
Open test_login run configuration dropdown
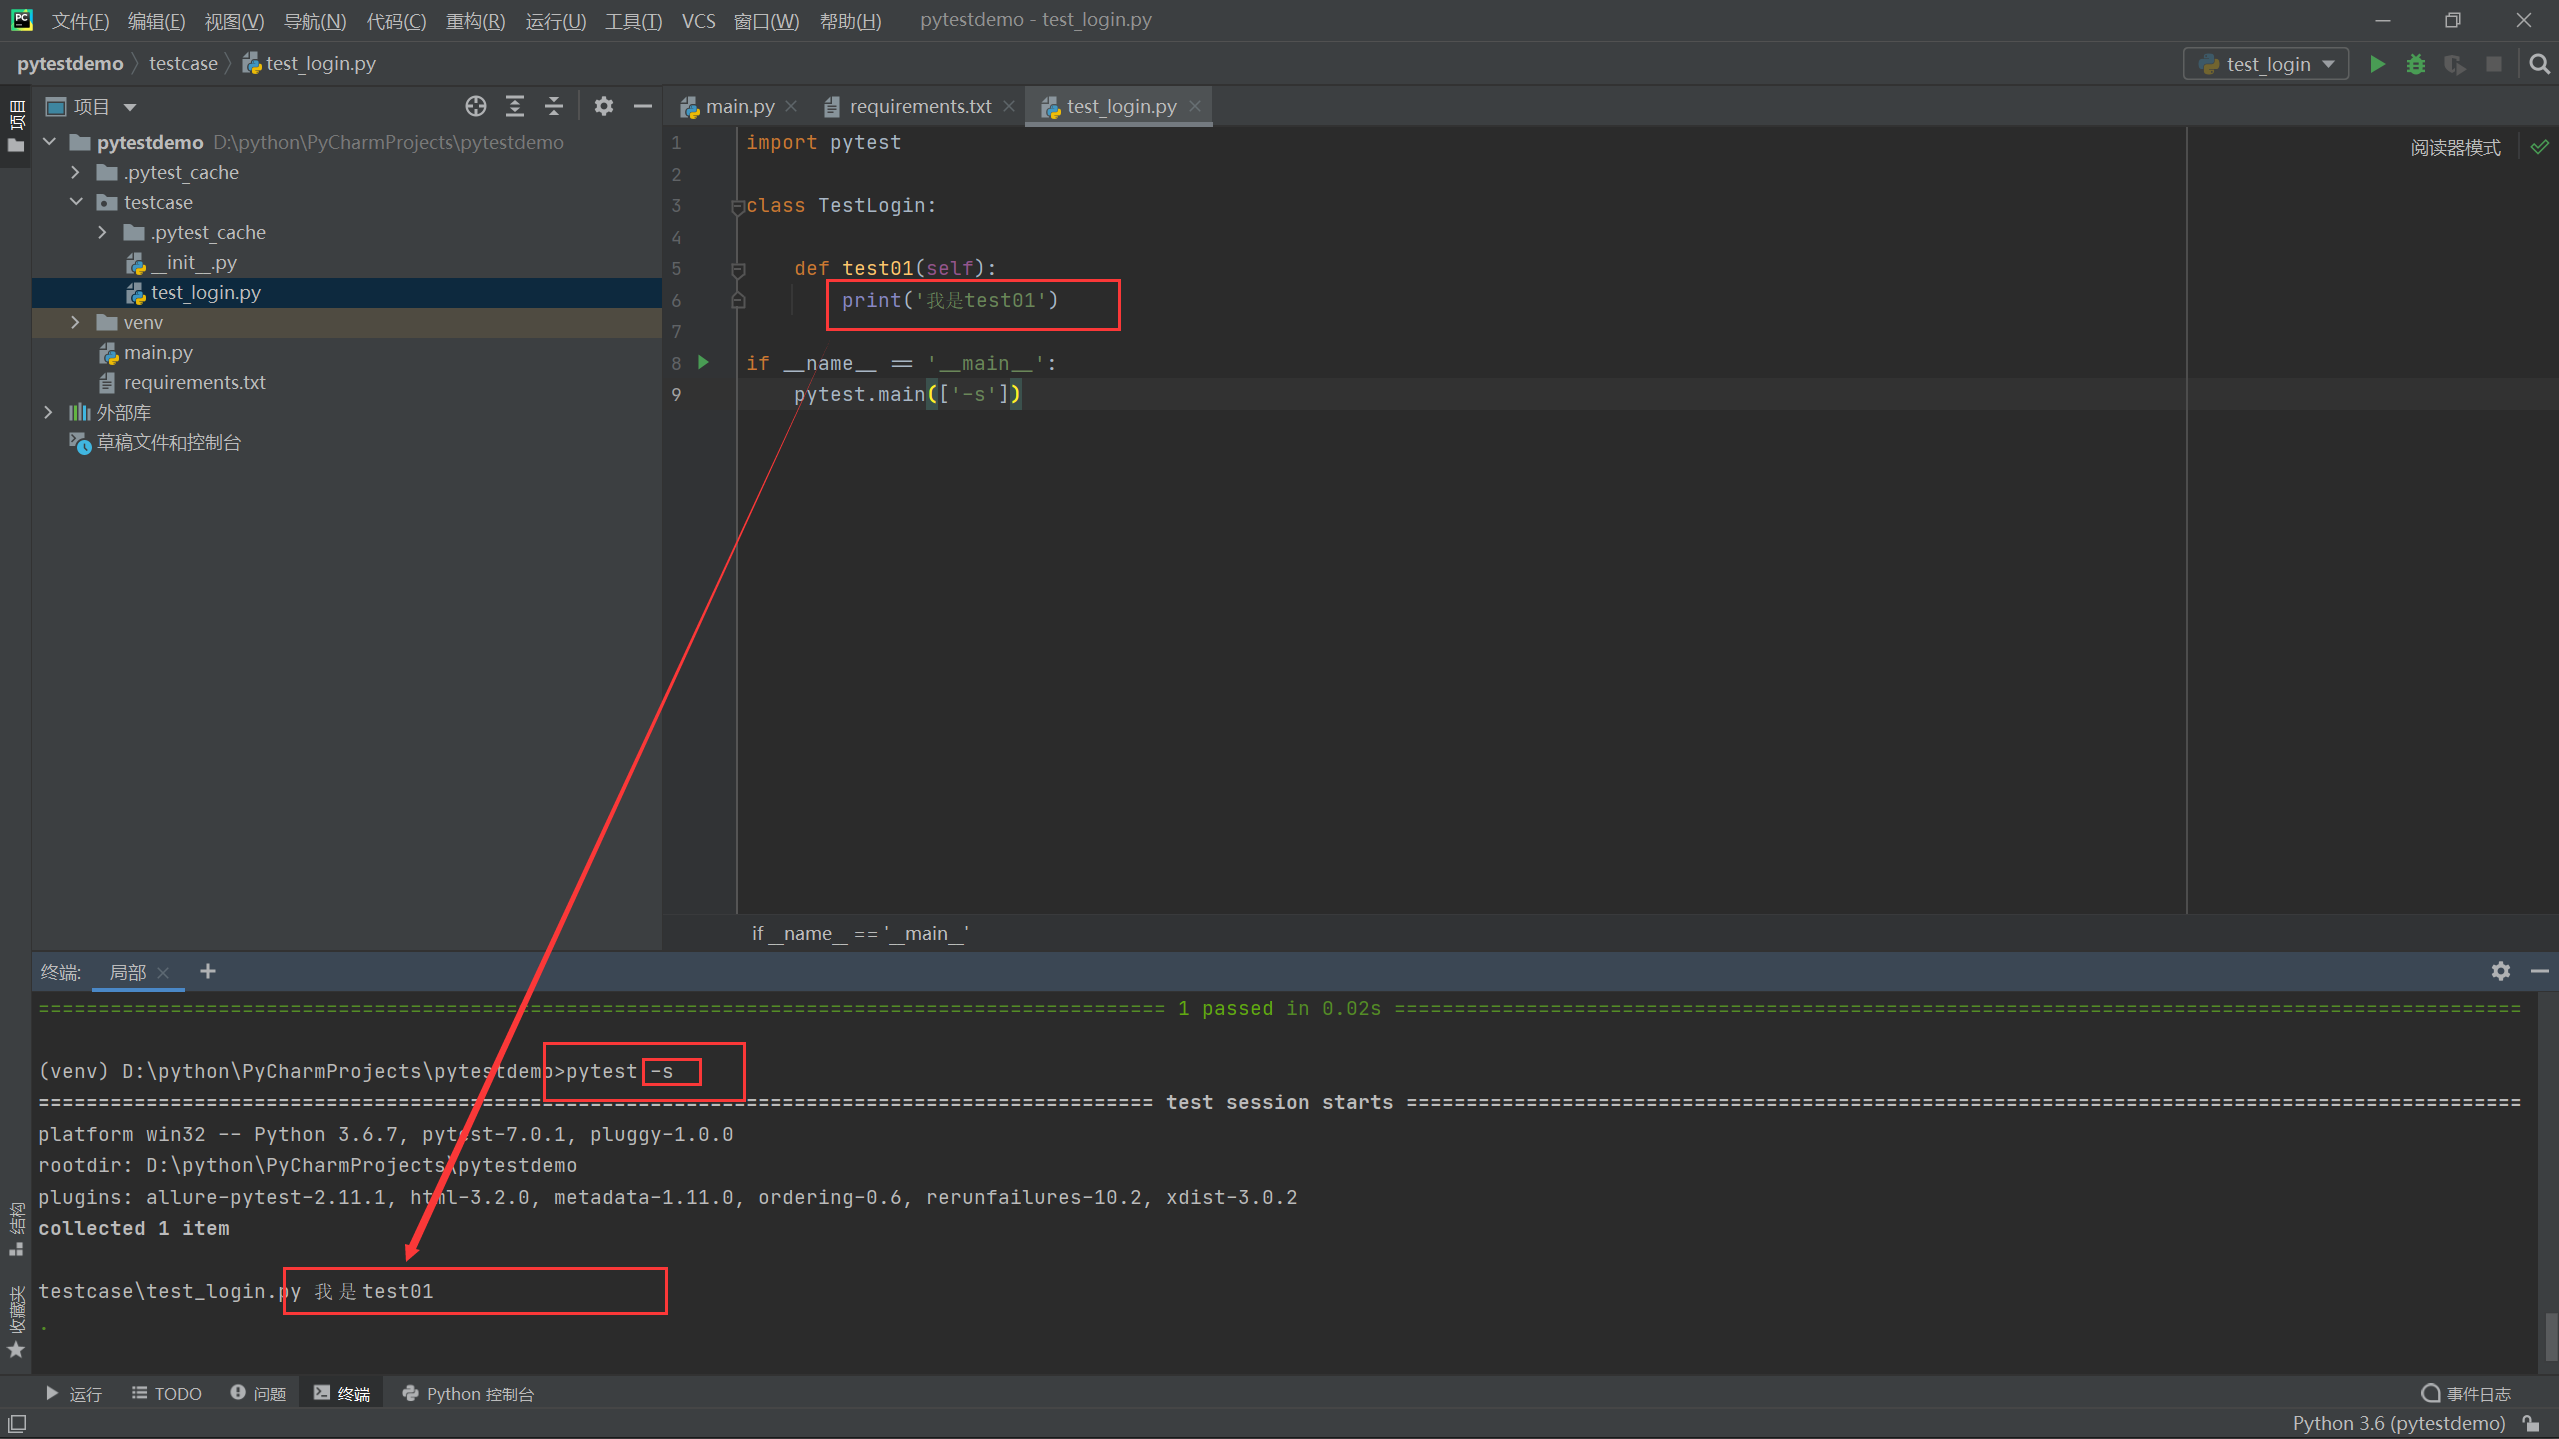pos(2267,64)
